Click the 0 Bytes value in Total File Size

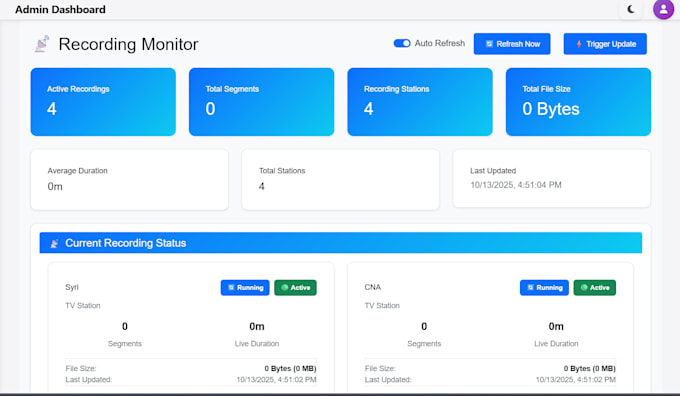(551, 109)
